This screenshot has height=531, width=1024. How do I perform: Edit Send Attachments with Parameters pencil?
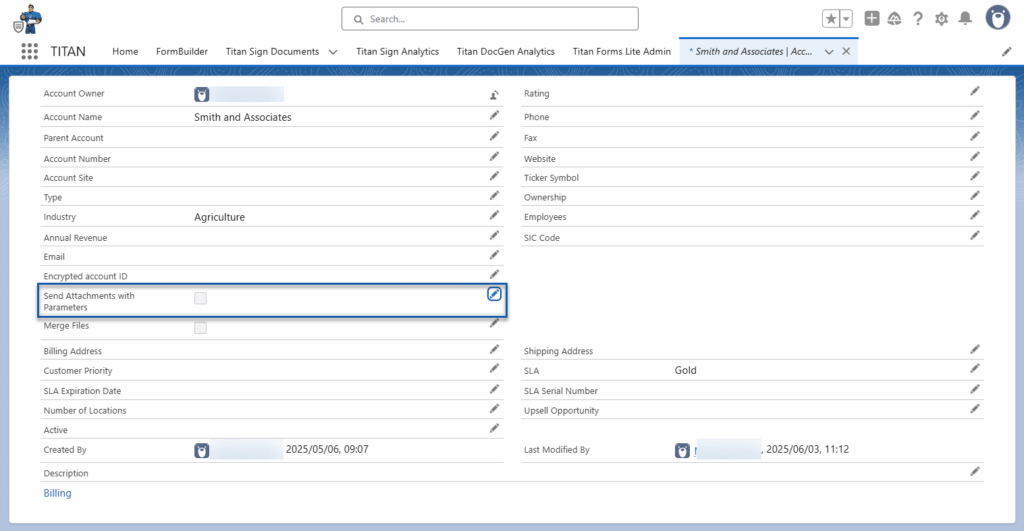coord(494,294)
